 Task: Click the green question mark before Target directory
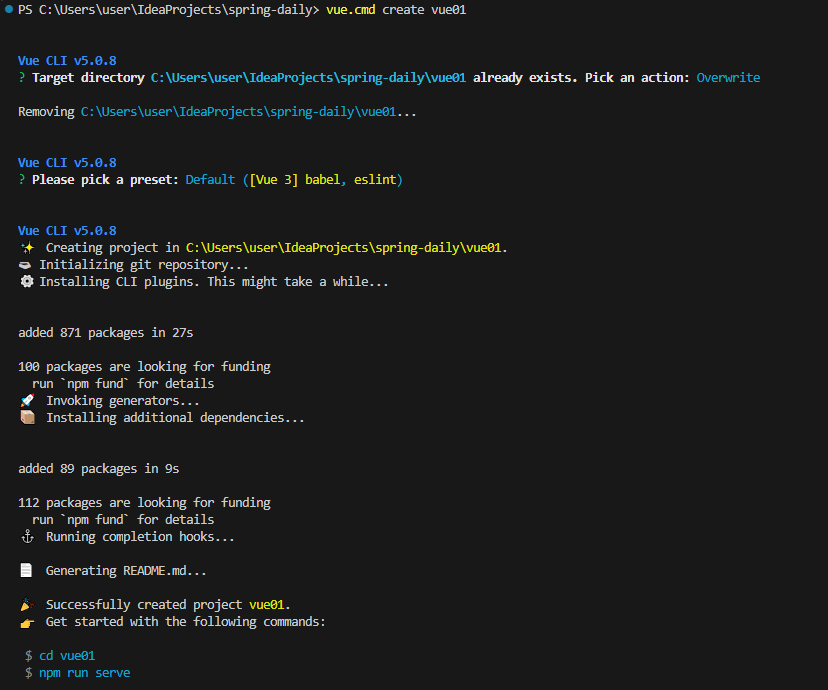pos(22,78)
